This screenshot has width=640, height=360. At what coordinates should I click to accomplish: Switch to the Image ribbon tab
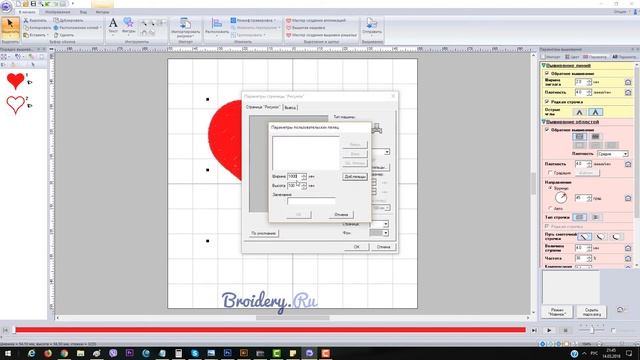(57, 12)
